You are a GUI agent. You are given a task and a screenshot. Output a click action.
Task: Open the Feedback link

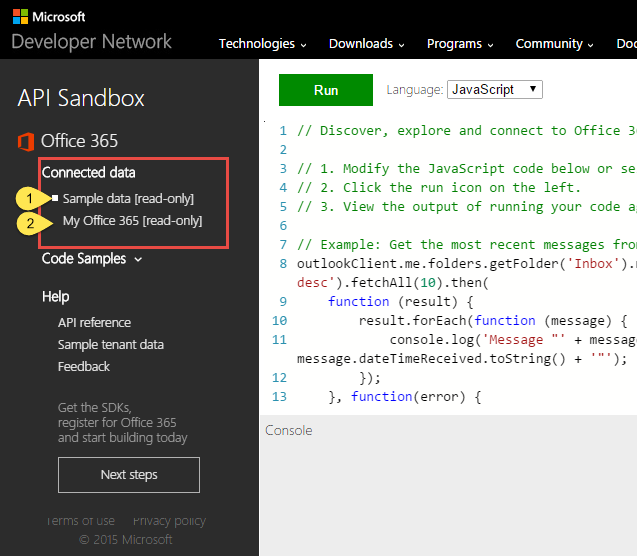(84, 366)
